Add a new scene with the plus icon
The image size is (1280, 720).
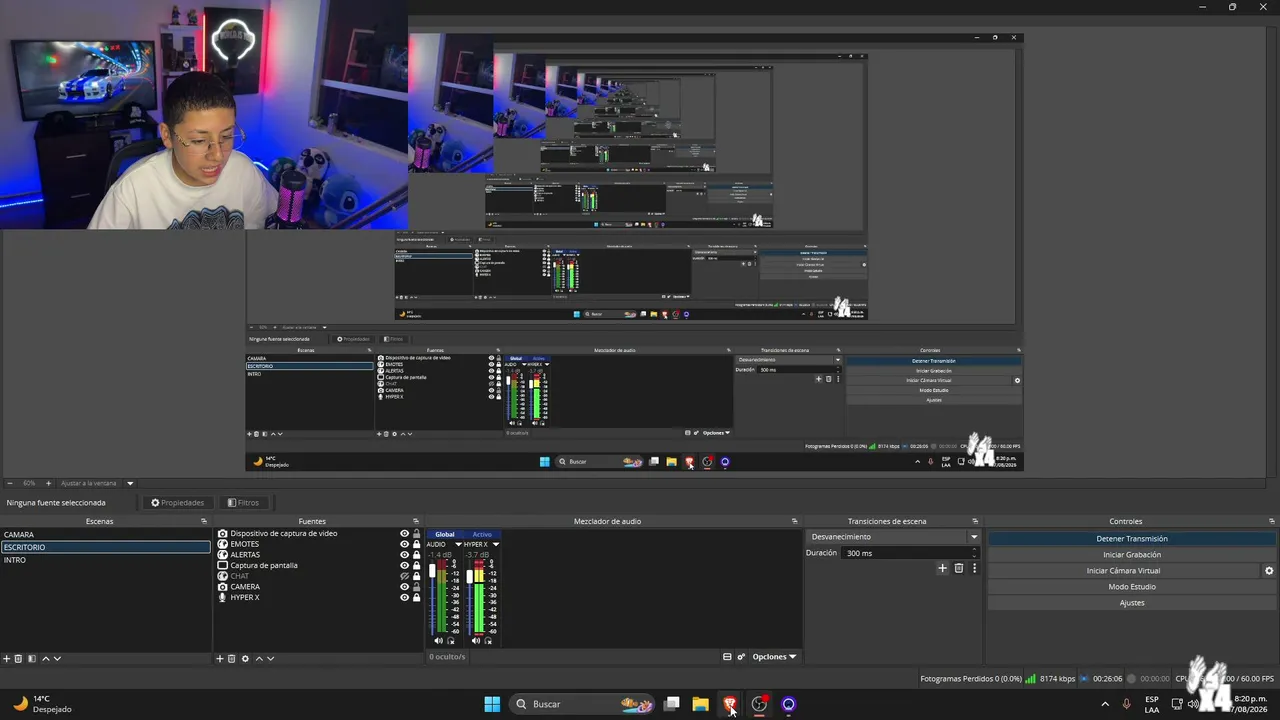coord(6,658)
